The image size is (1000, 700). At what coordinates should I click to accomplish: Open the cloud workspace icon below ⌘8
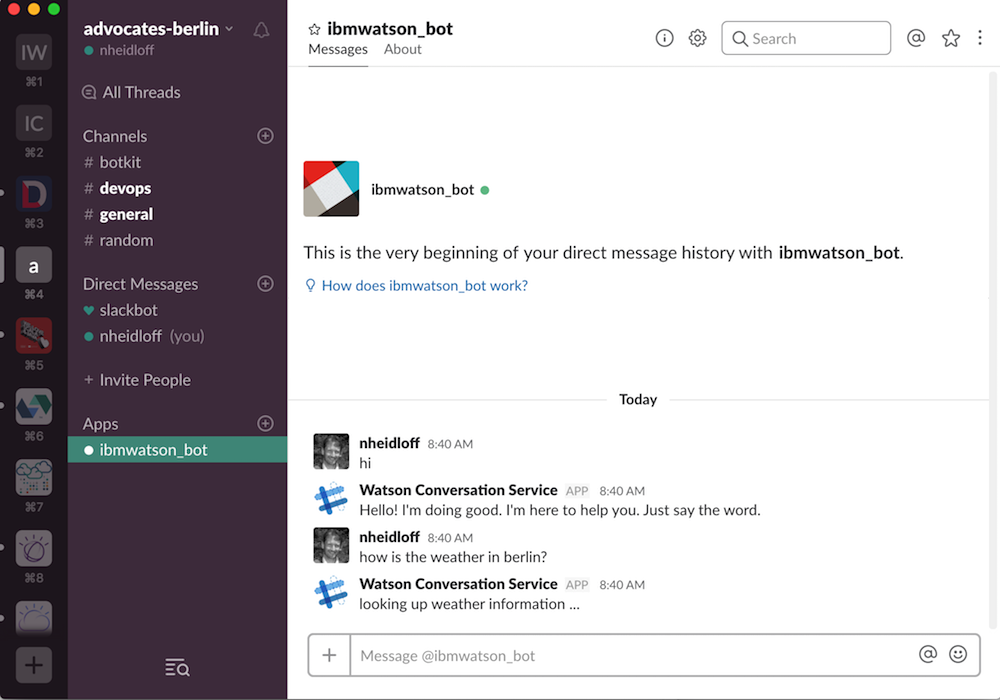(34, 618)
